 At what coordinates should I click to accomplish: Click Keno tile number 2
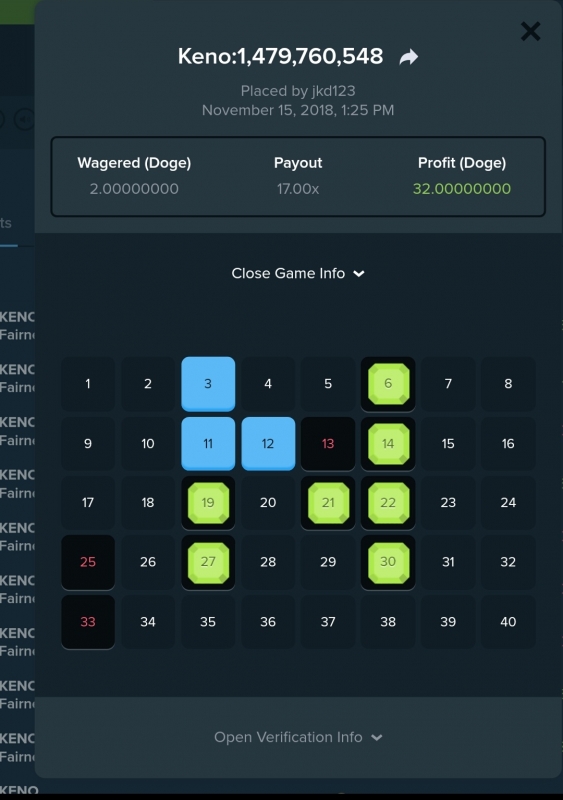148,384
